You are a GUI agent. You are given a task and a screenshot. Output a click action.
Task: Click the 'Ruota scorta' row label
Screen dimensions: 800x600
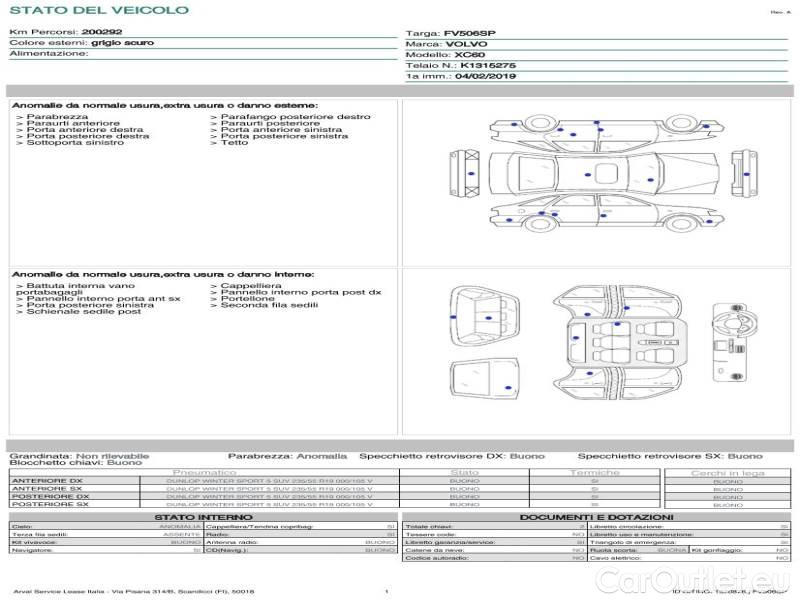click(614, 550)
